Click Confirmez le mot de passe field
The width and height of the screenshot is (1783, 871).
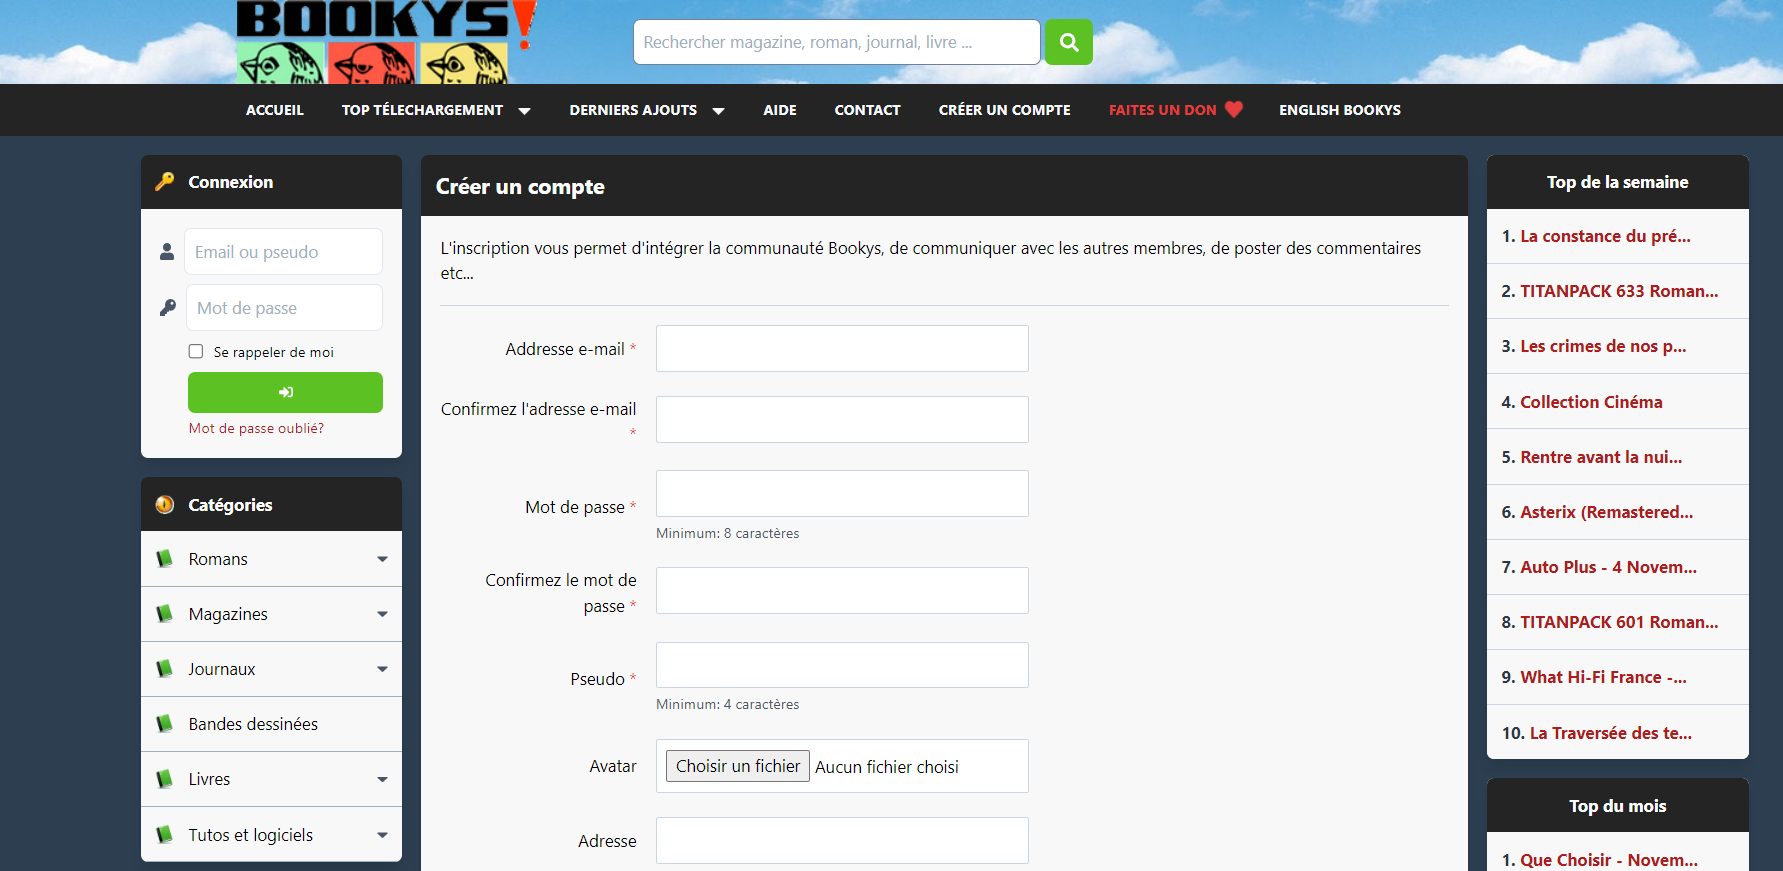pyautogui.click(x=842, y=591)
